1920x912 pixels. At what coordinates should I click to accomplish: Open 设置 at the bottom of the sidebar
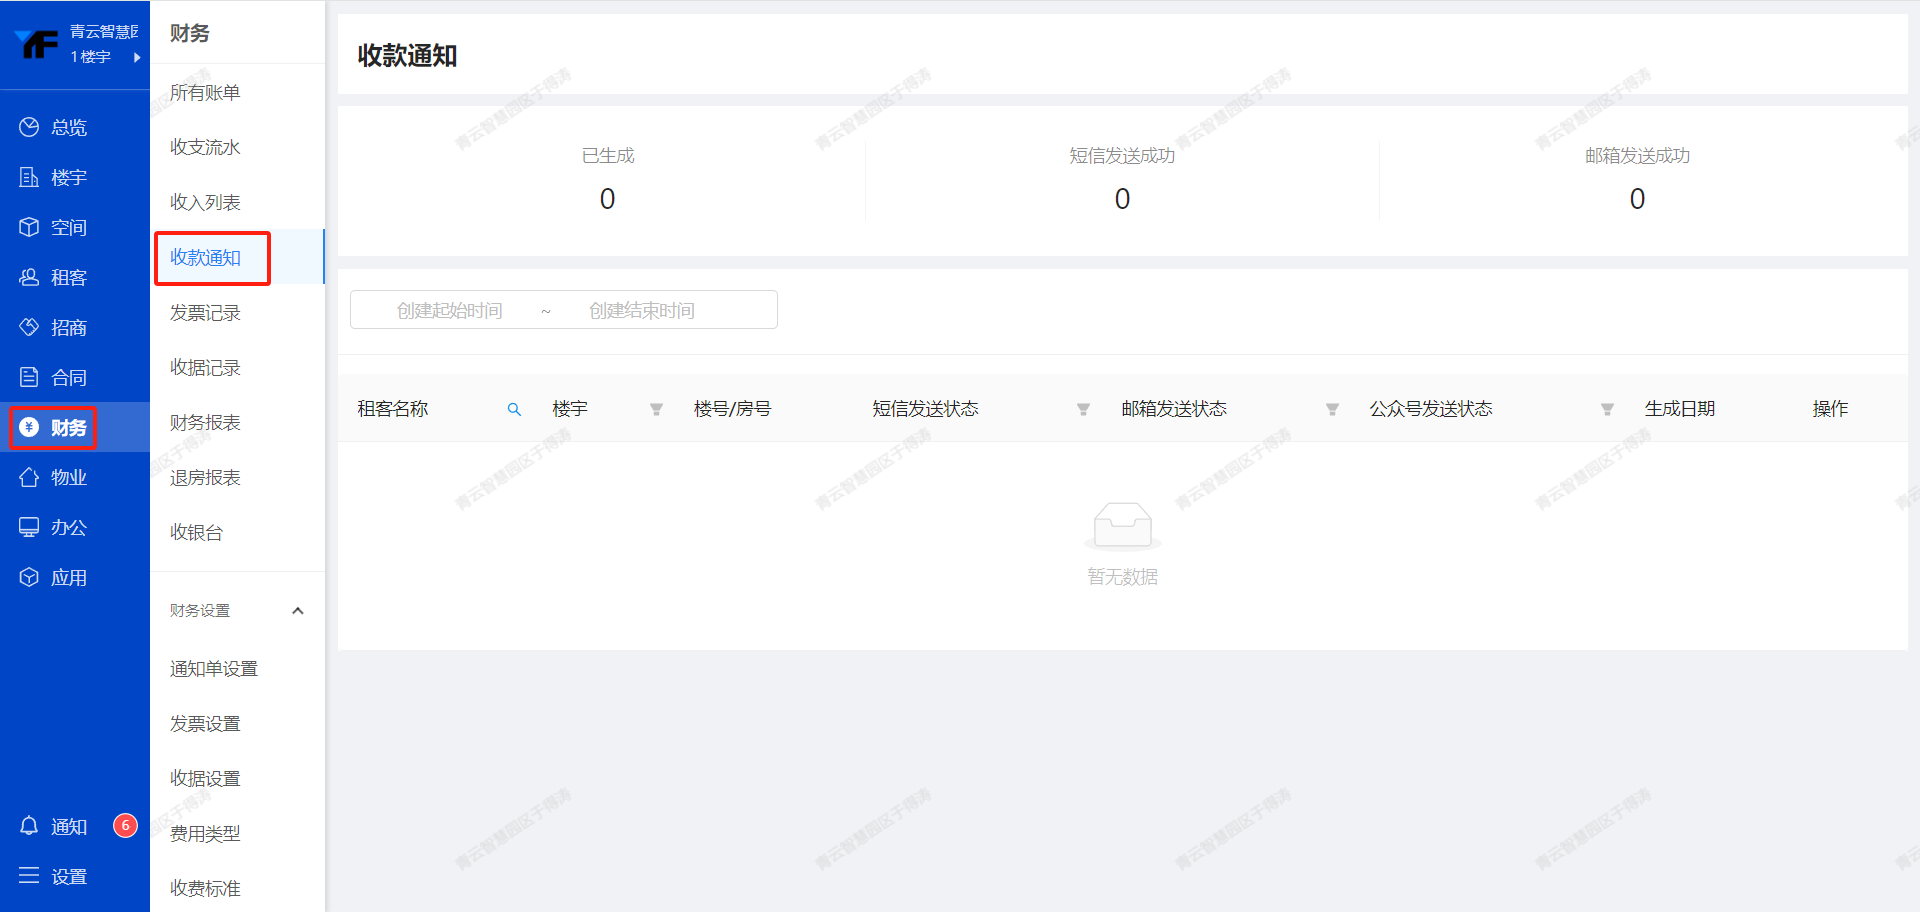[x=68, y=877]
